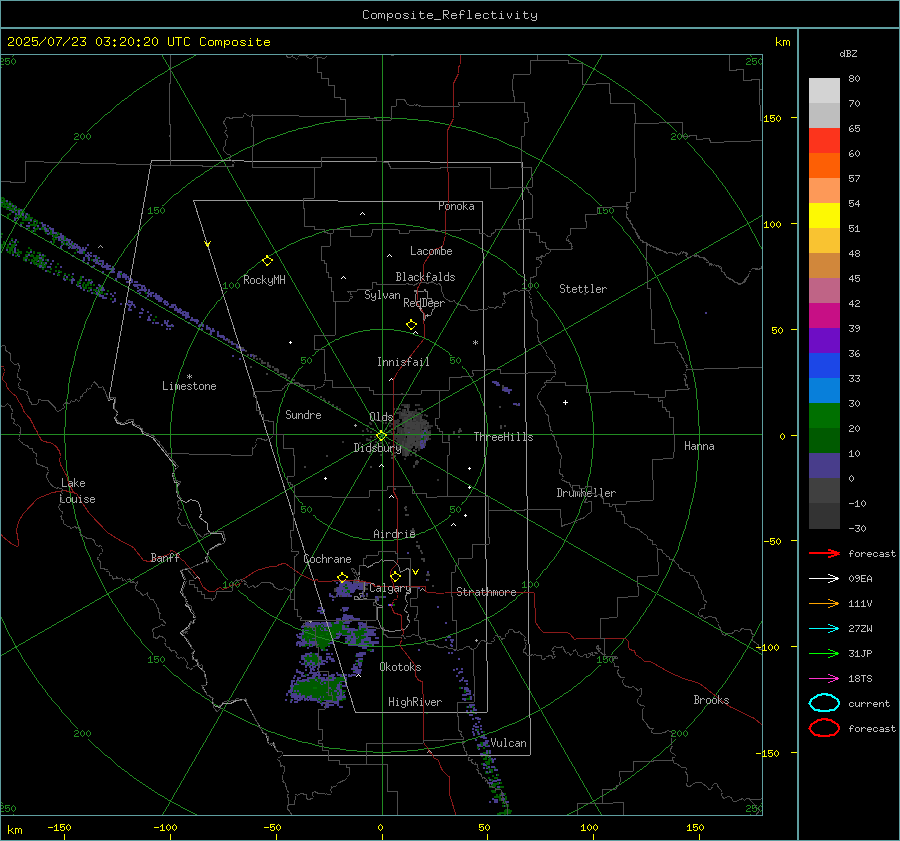Select the yellow swatch below 54 dBZ
Image resolution: width=900 pixels, height=841 pixels.
point(824,215)
